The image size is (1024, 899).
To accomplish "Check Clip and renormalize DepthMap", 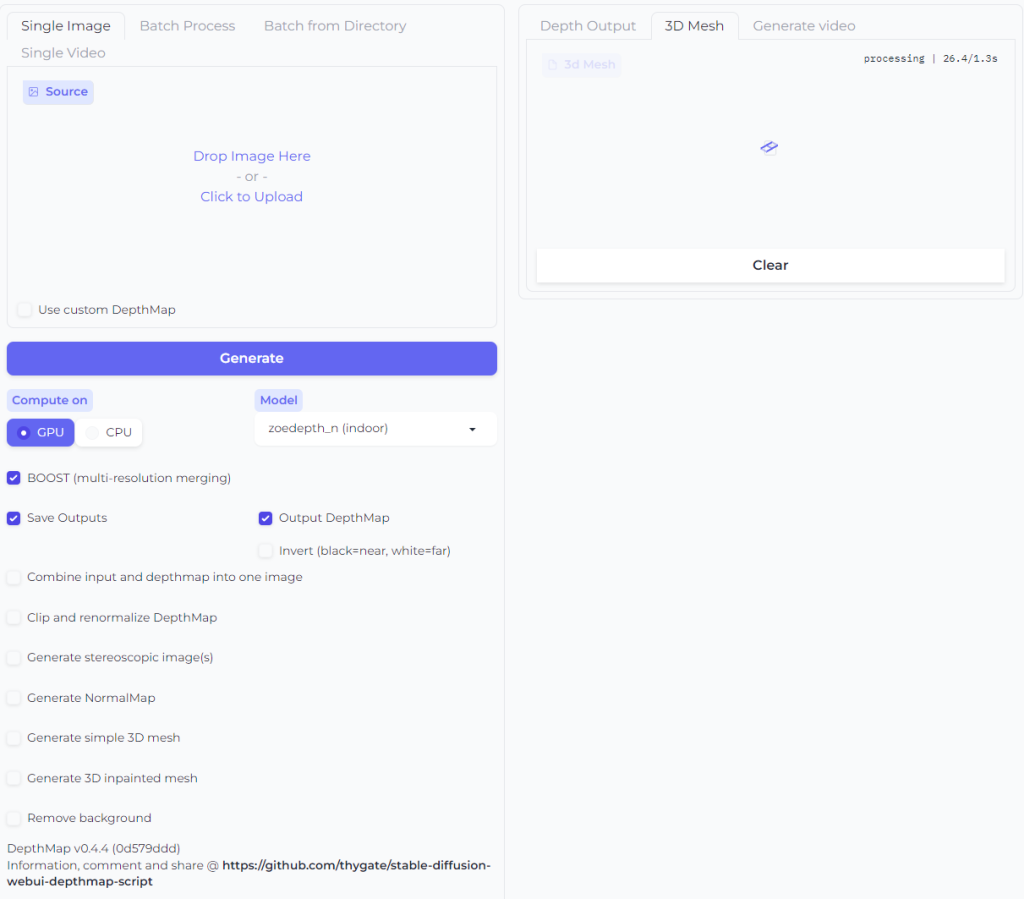I will (14, 618).
